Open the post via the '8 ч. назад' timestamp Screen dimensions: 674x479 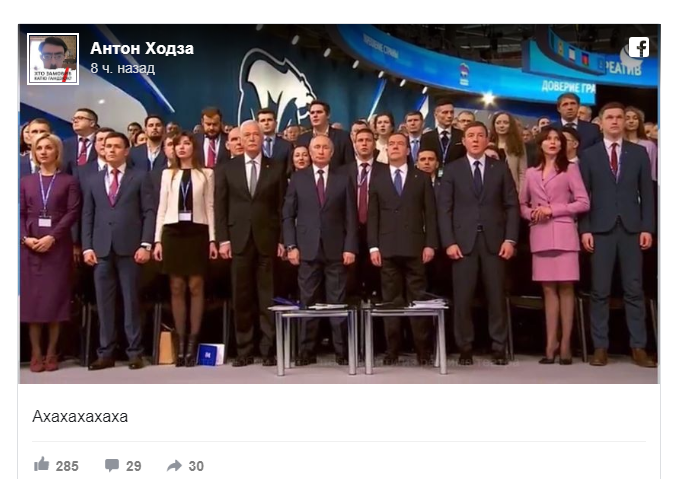tap(123, 68)
